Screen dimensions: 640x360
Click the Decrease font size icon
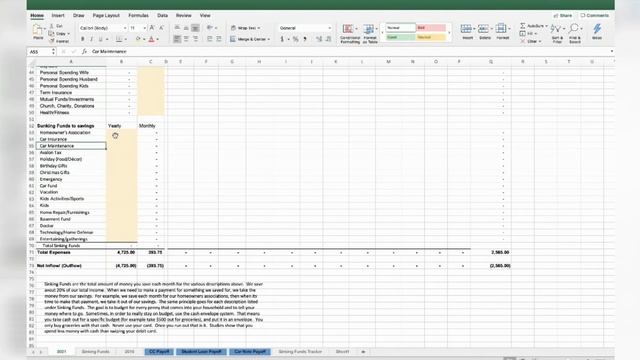[x=161, y=28]
